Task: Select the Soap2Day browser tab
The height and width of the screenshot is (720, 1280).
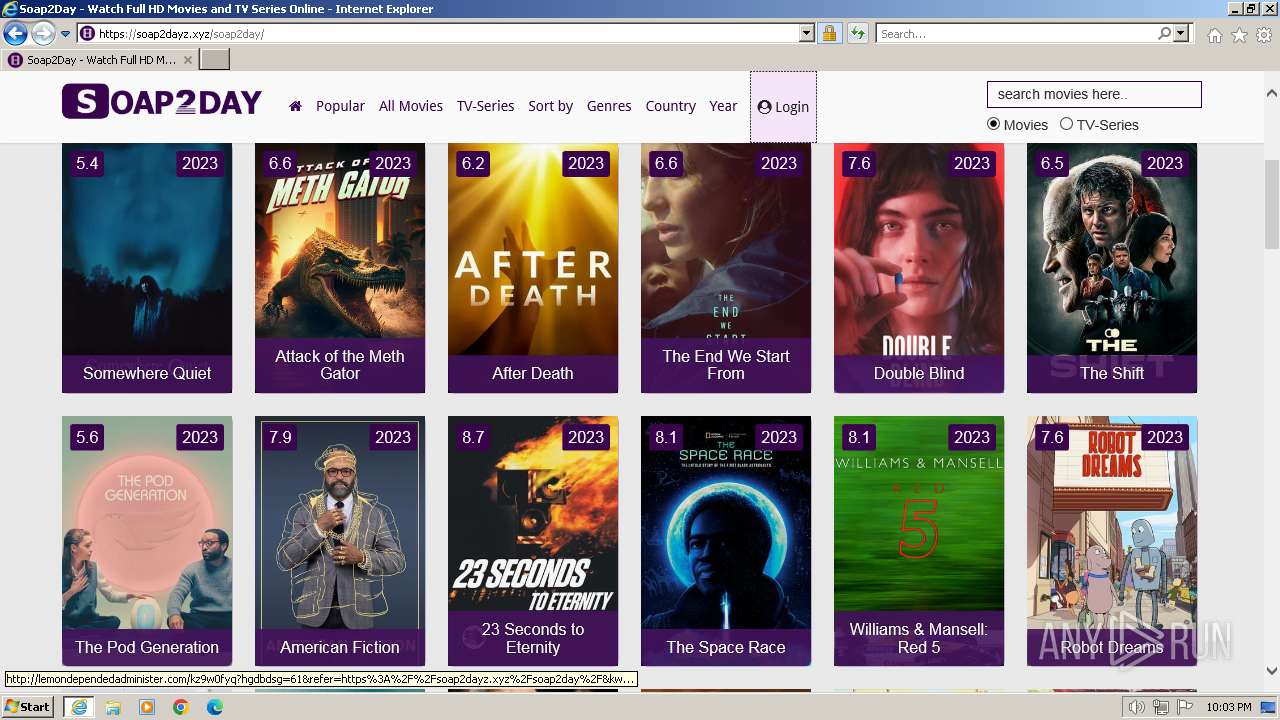Action: [x=100, y=59]
